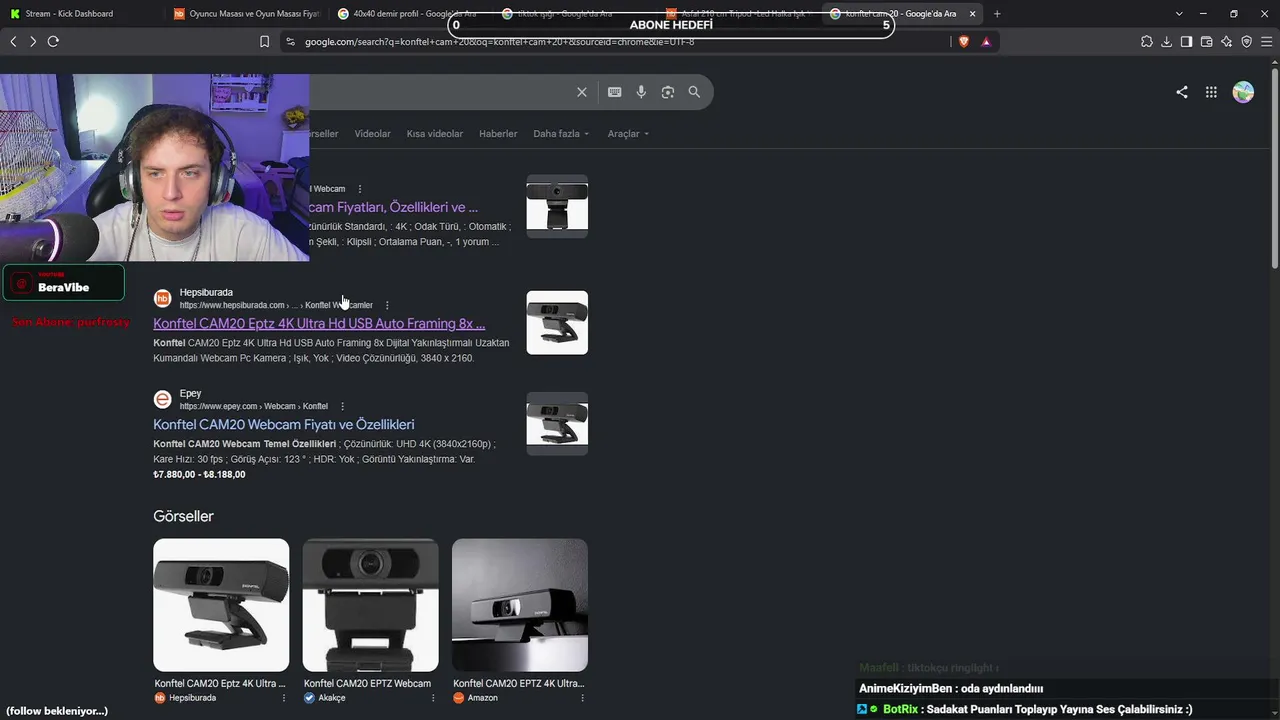The image size is (1280, 720).
Task: Go back to the previous page
Action: (x=13, y=41)
